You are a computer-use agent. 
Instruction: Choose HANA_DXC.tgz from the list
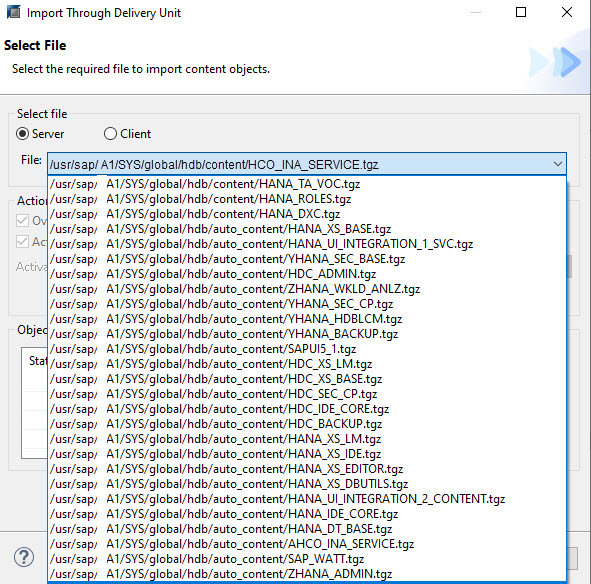(x=307, y=214)
